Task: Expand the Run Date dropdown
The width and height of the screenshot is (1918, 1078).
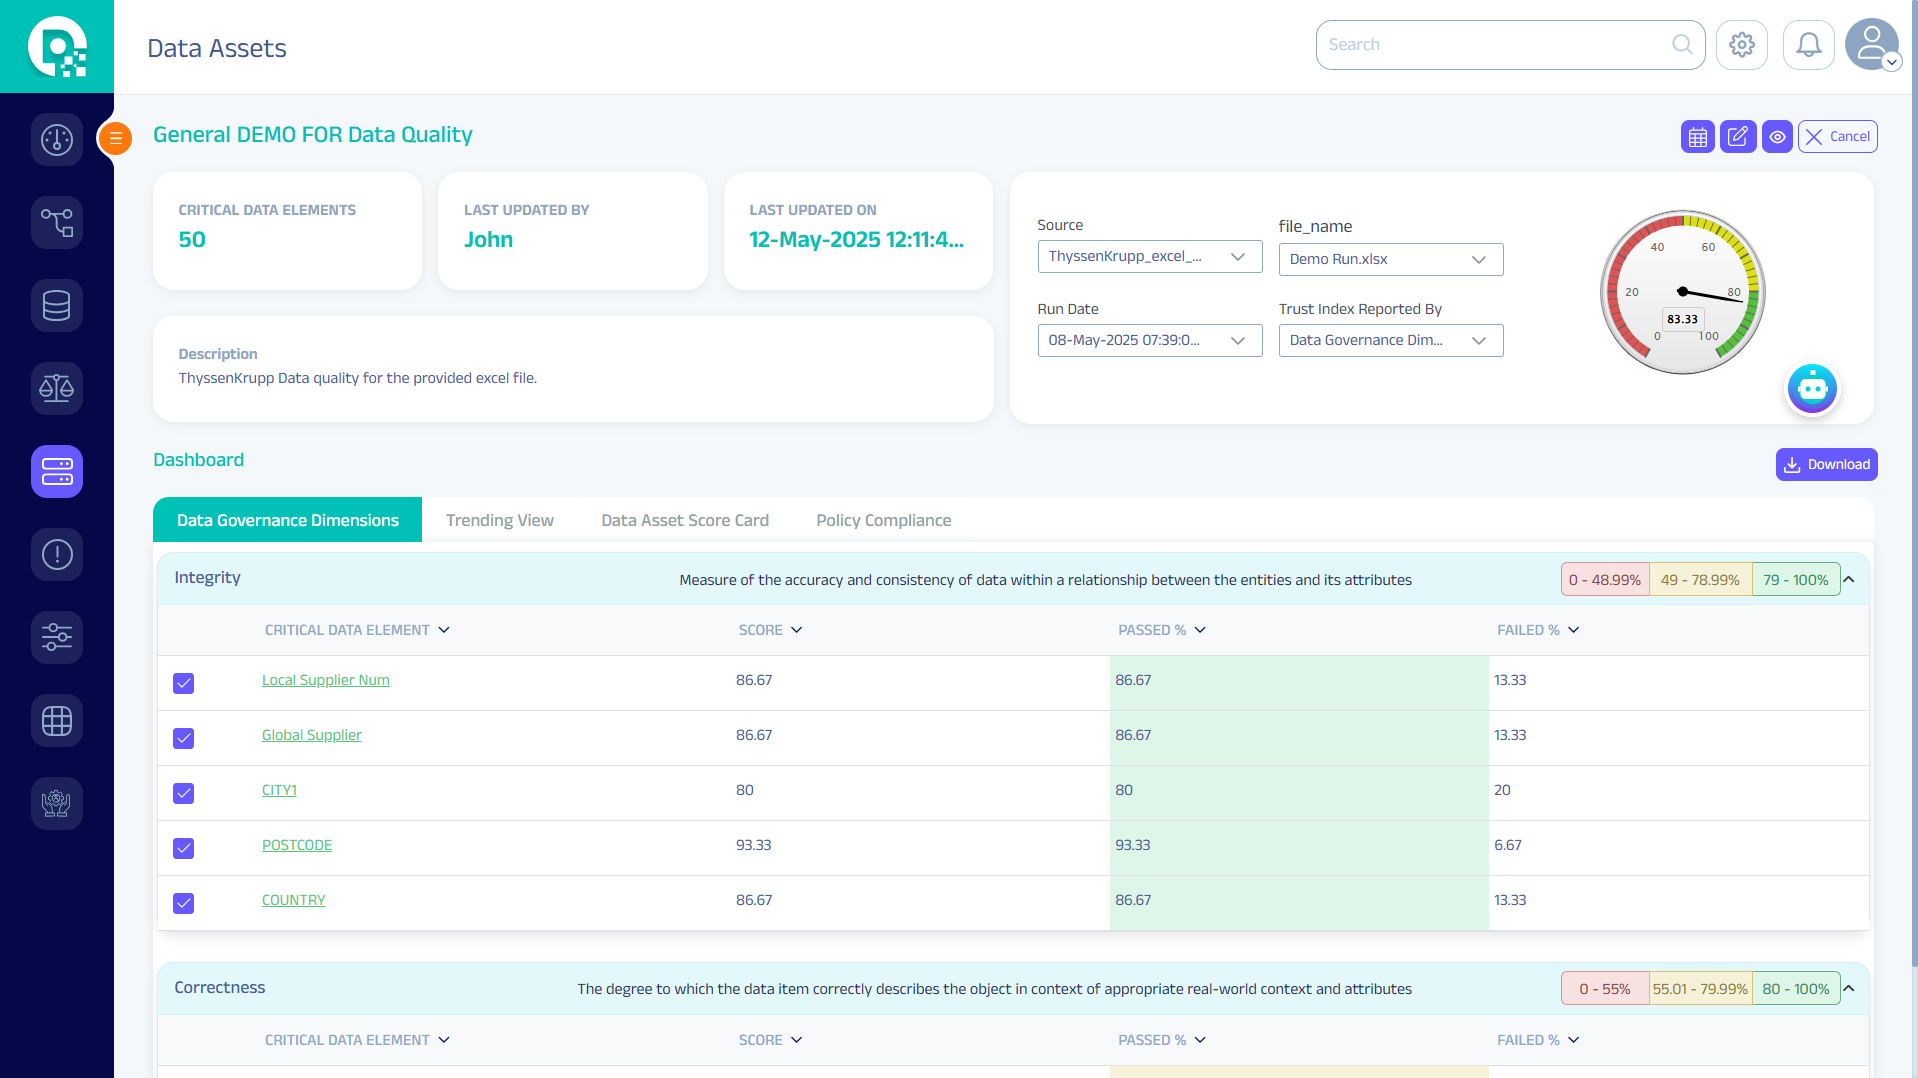Action: pos(1149,341)
